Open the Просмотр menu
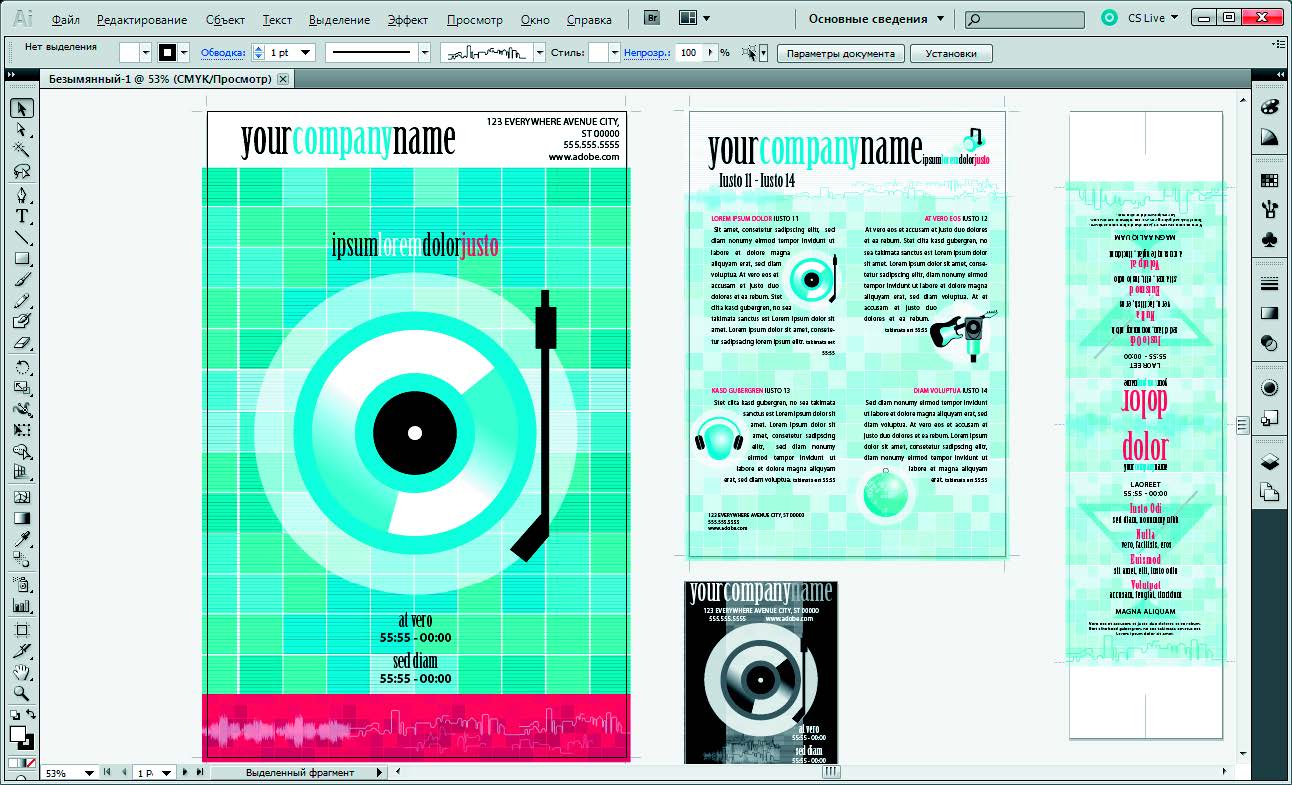The width and height of the screenshot is (1292, 785). tap(475, 20)
